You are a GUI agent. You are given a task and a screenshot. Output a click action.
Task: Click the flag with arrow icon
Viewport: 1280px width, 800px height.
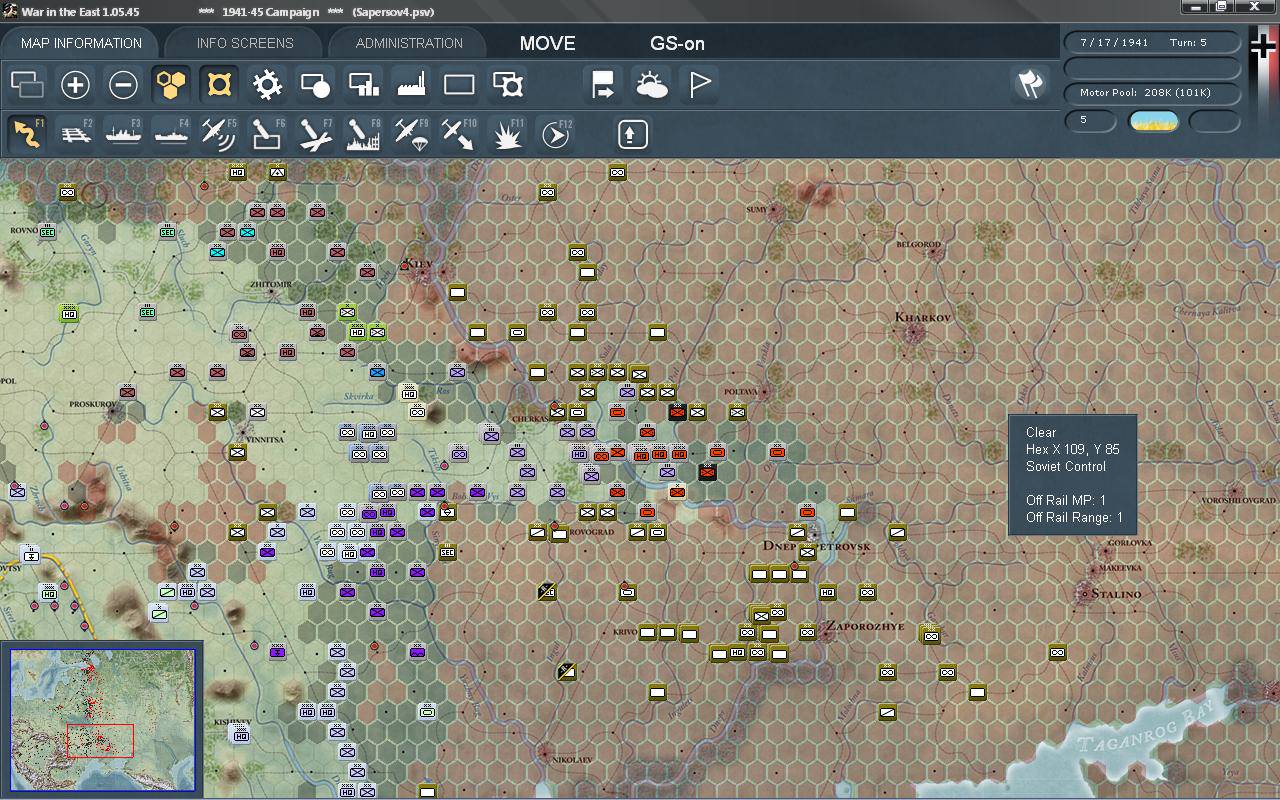click(x=603, y=85)
